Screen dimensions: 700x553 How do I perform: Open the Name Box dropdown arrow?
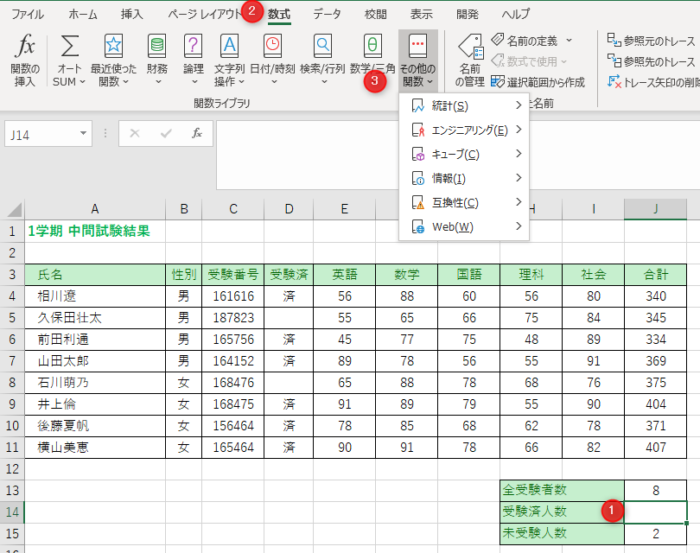click(82, 133)
